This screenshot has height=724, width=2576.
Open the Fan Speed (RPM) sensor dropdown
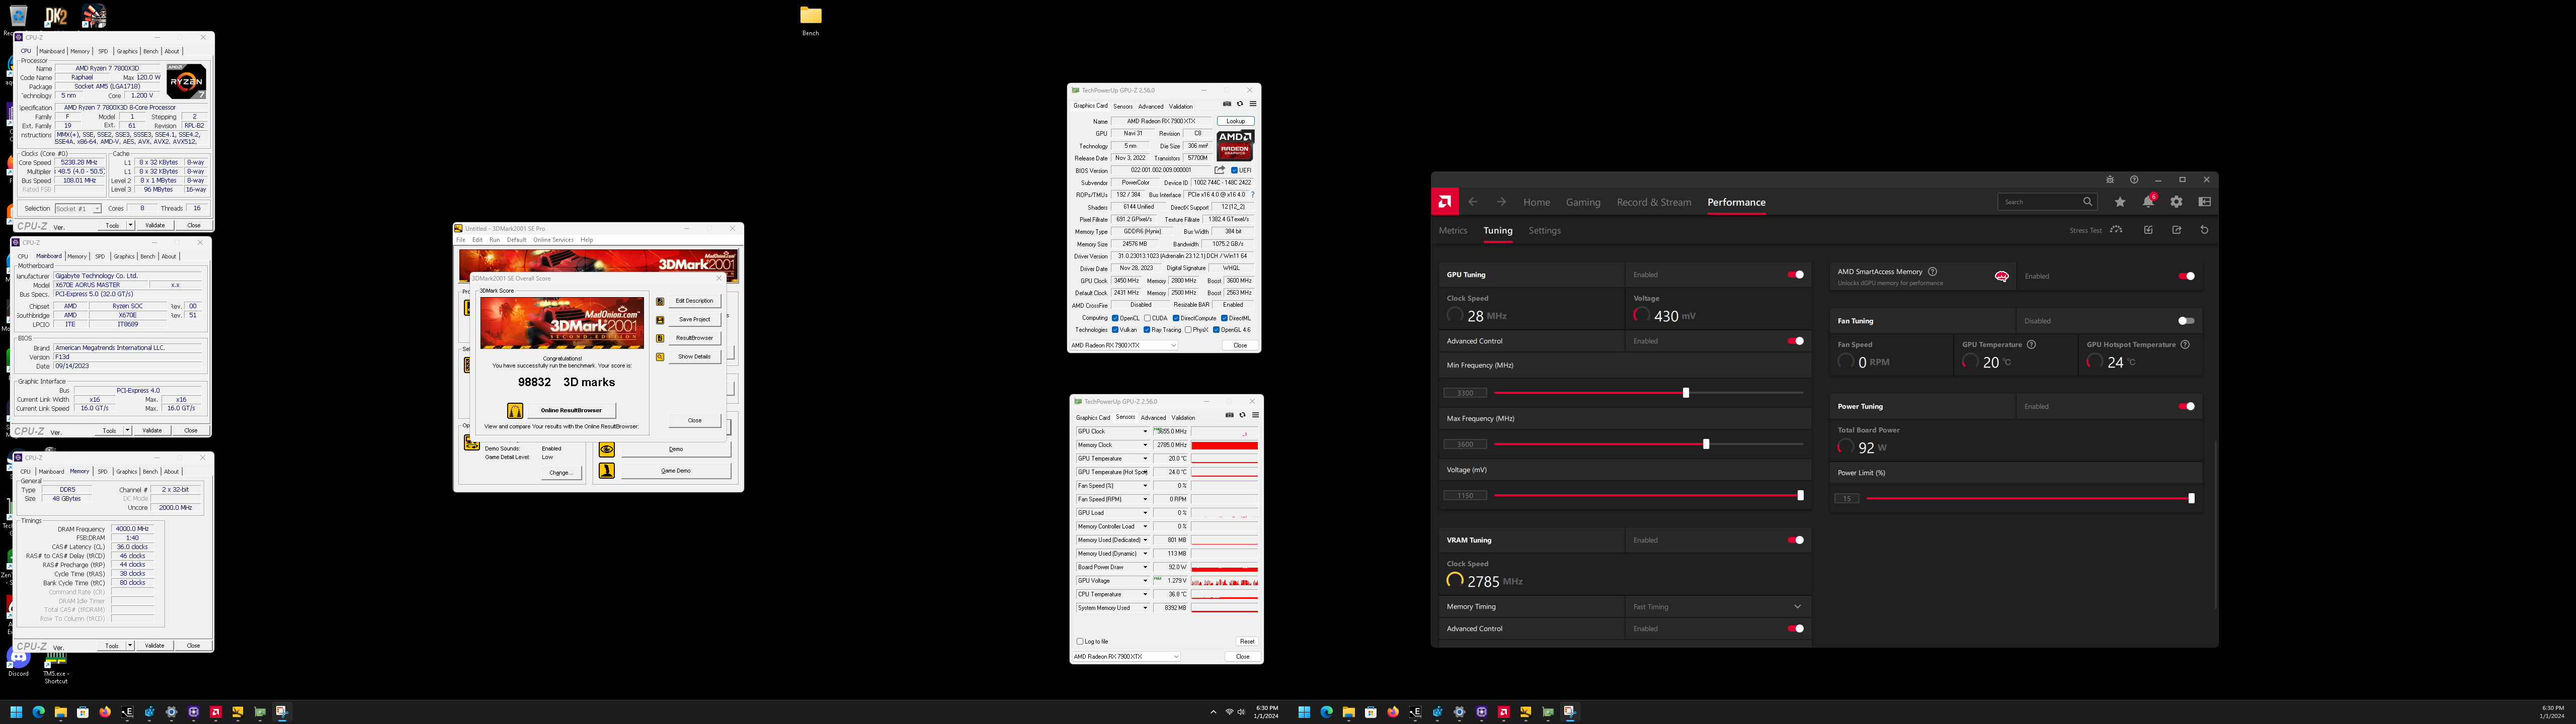[1145, 499]
